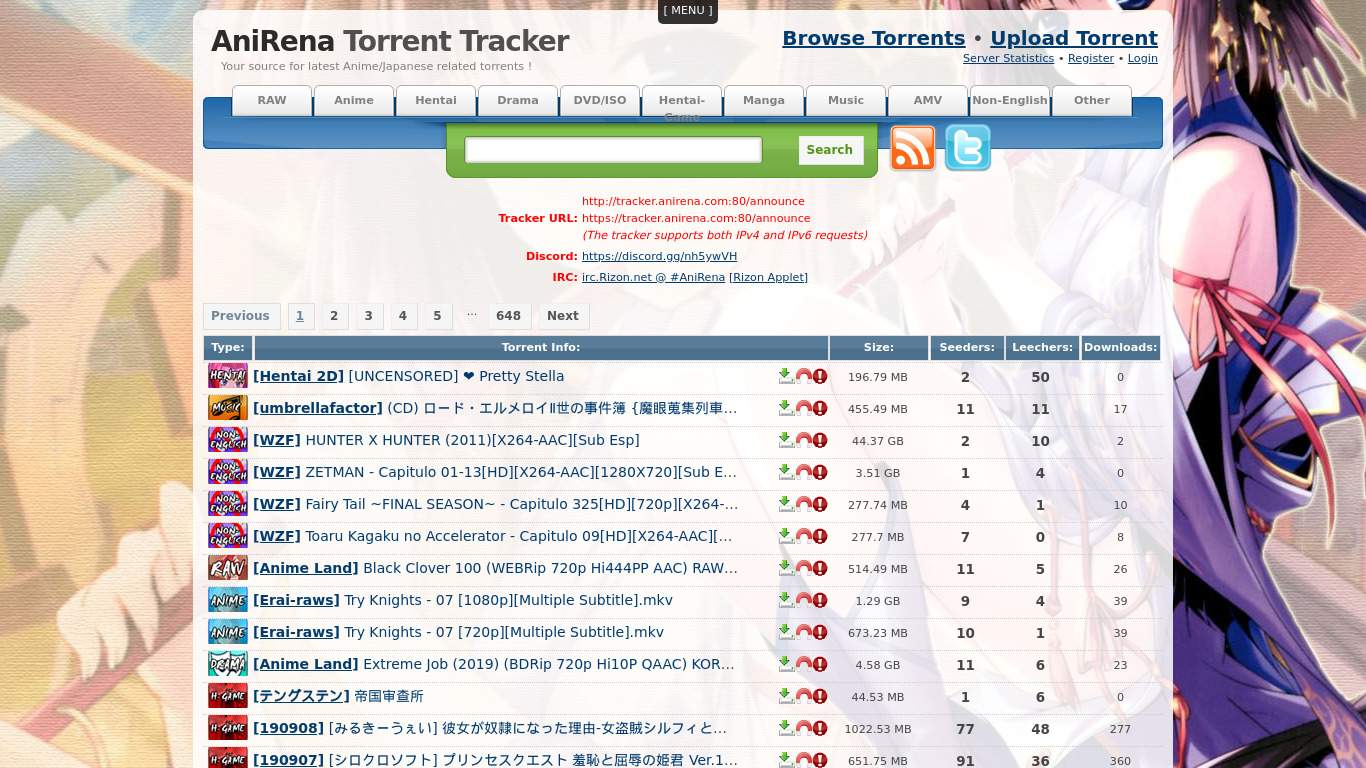1366x768 pixels.
Task: Click red info icon on Black Clover row
Action: pyautogui.click(x=820, y=568)
